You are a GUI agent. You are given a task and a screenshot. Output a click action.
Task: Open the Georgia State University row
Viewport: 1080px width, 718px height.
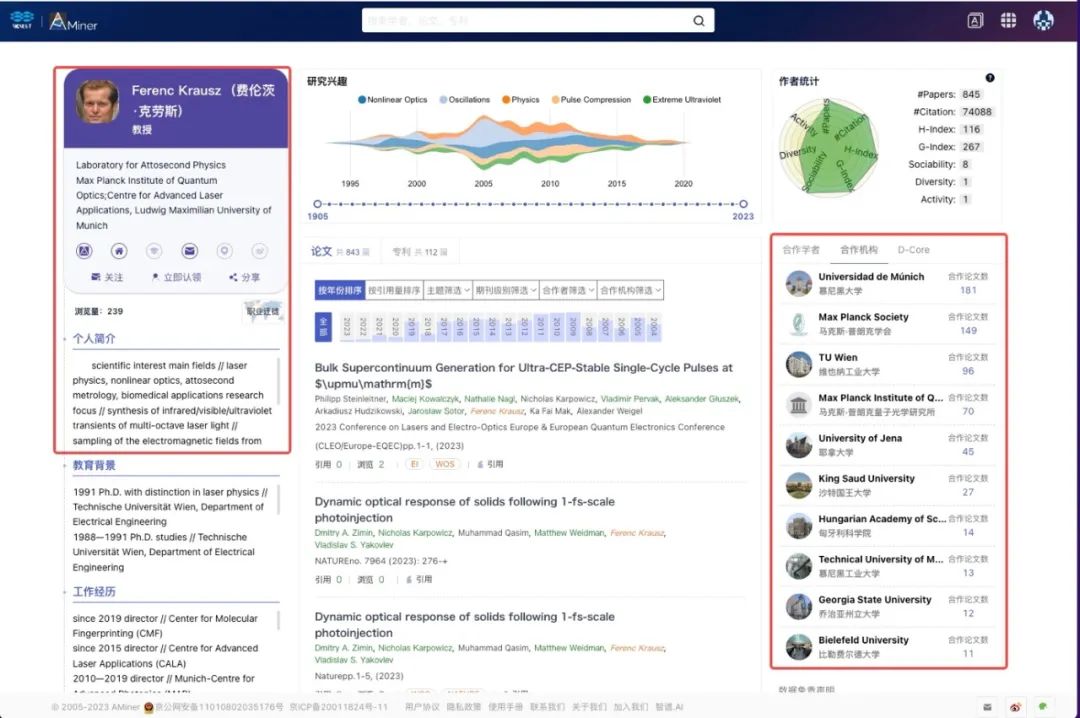pos(889,606)
